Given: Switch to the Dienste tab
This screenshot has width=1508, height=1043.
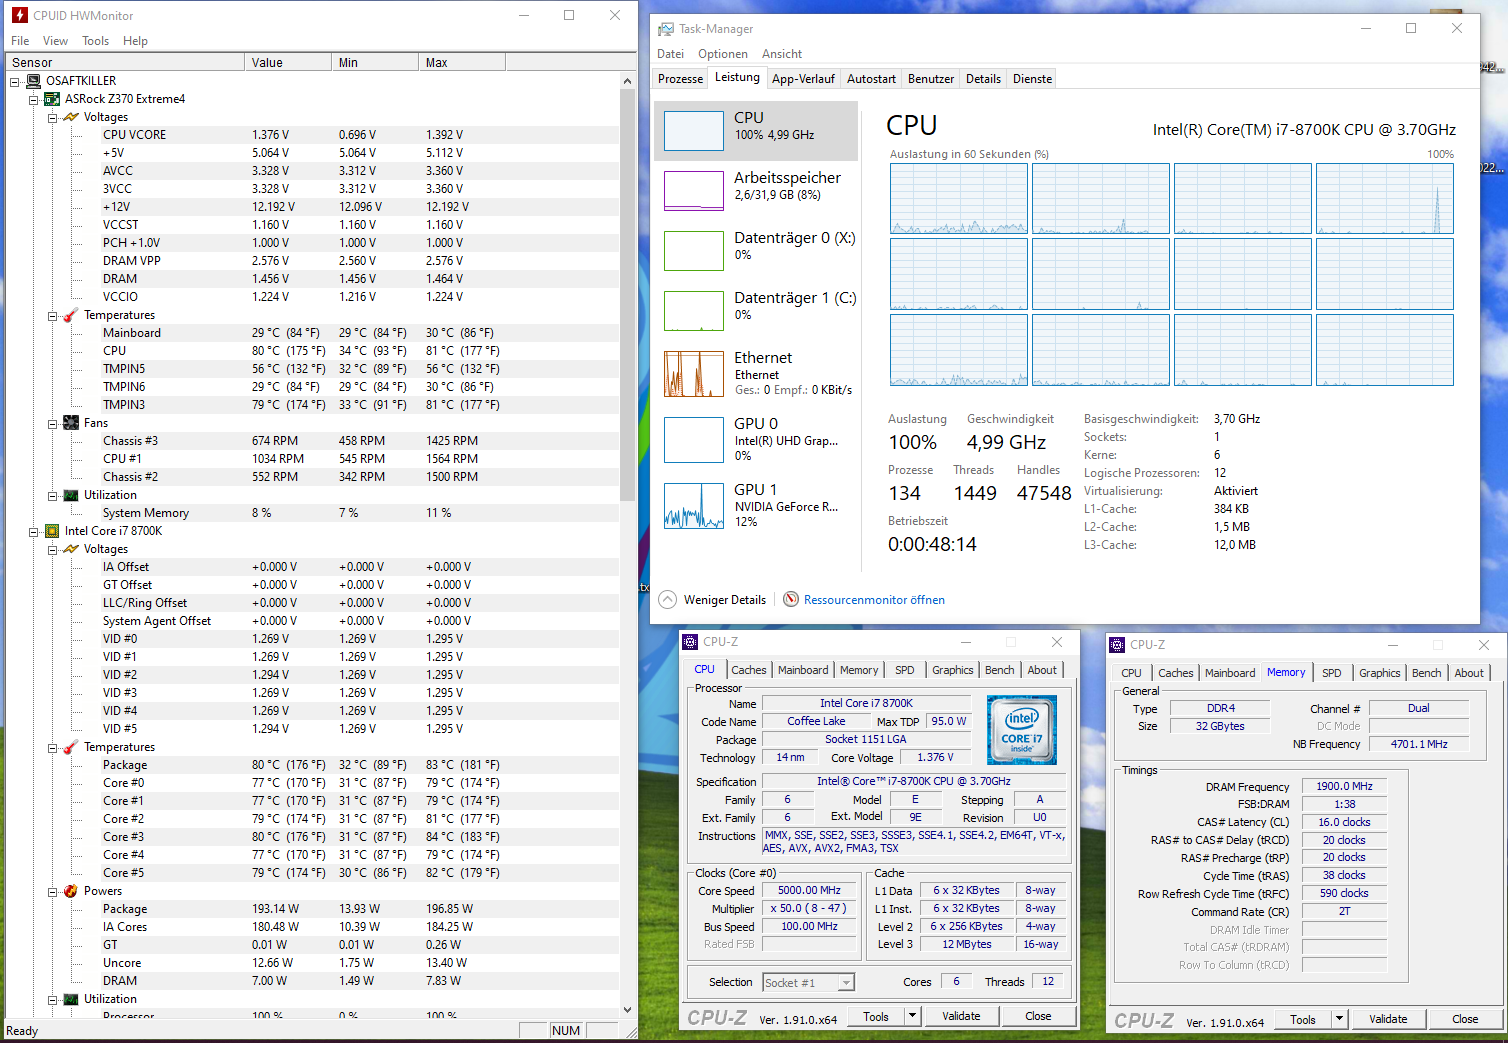Looking at the screenshot, I should (1032, 79).
